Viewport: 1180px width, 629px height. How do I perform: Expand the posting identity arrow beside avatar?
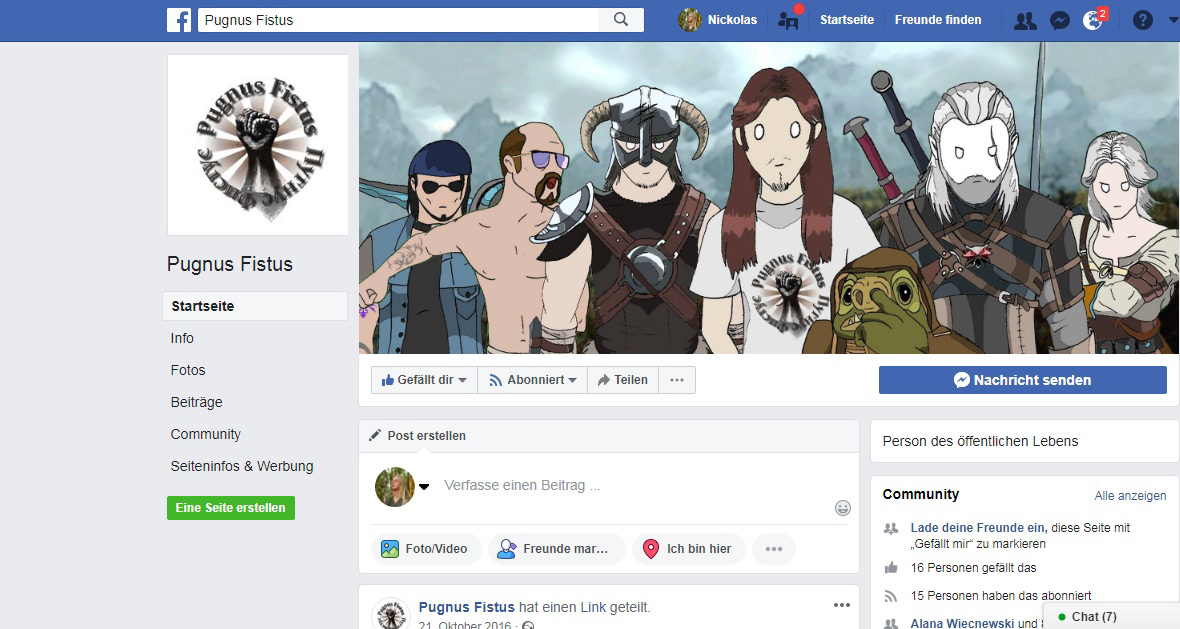pos(424,486)
